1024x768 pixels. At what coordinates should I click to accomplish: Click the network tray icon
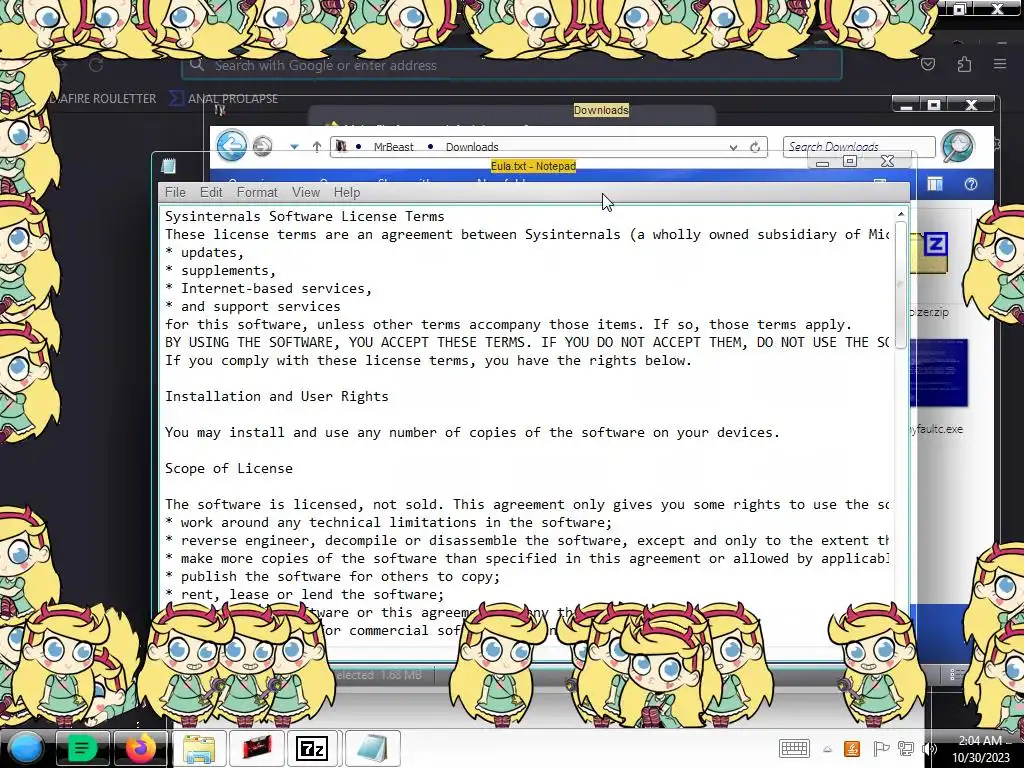(906, 749)
